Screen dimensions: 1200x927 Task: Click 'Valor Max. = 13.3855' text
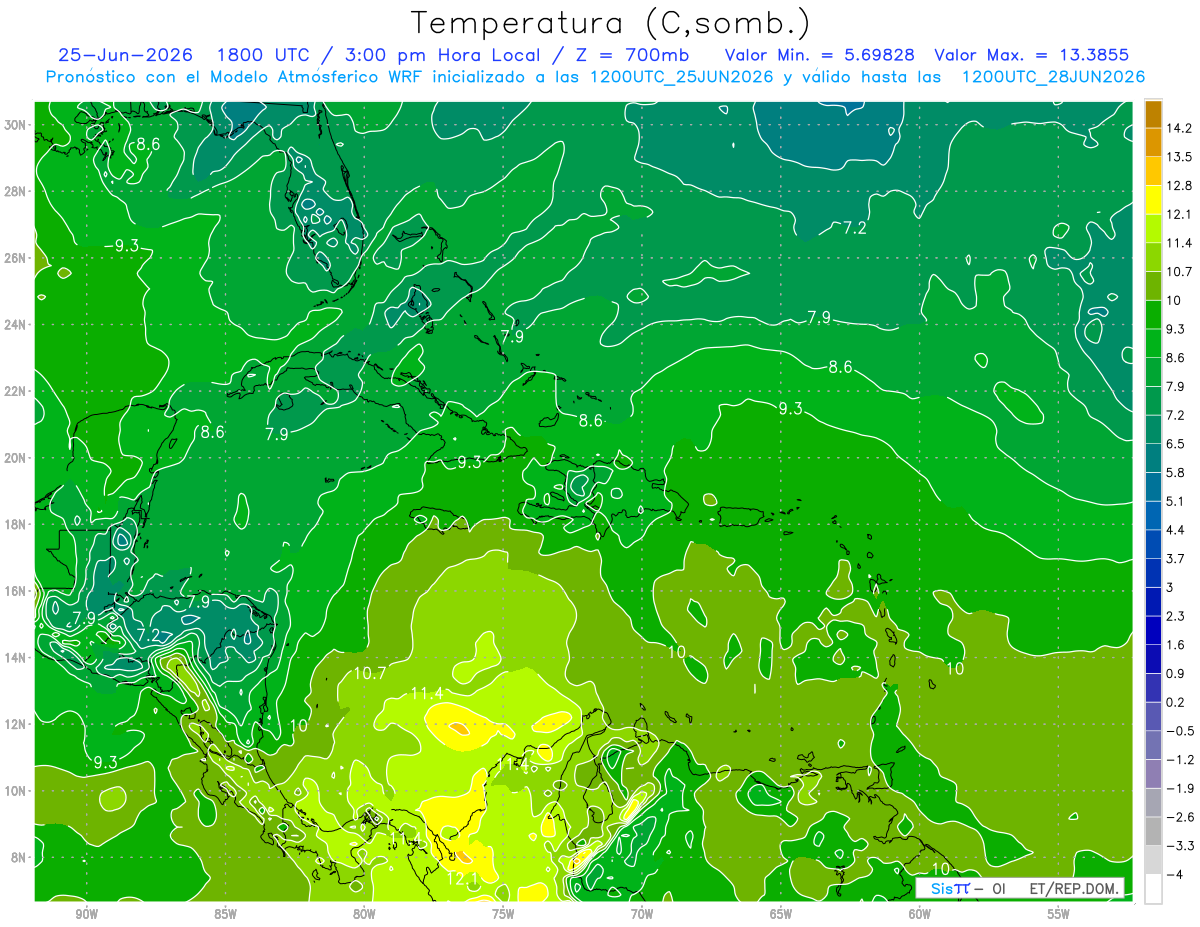[1033, 55]
